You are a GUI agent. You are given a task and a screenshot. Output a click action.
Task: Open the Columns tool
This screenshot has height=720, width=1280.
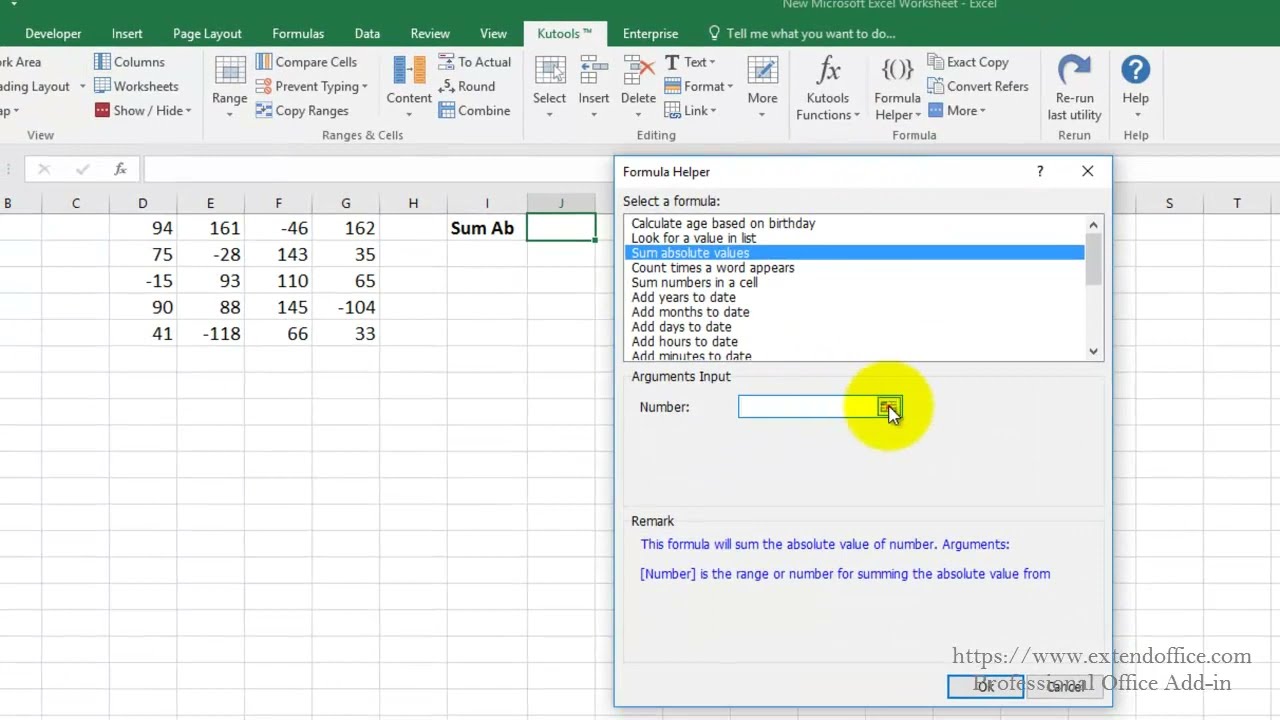coord(129,62)
